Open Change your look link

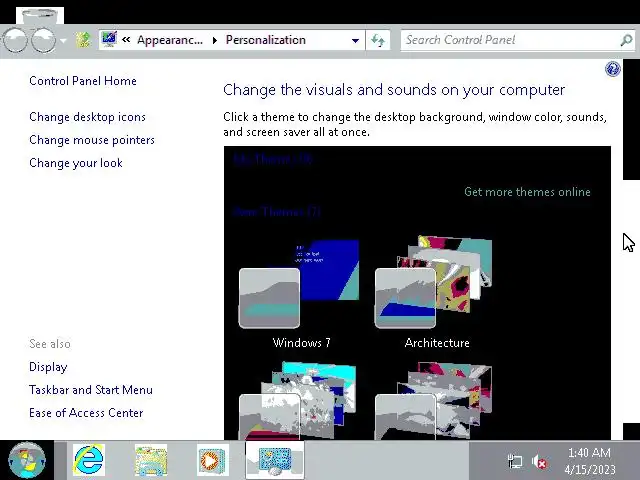pos(76,163)
